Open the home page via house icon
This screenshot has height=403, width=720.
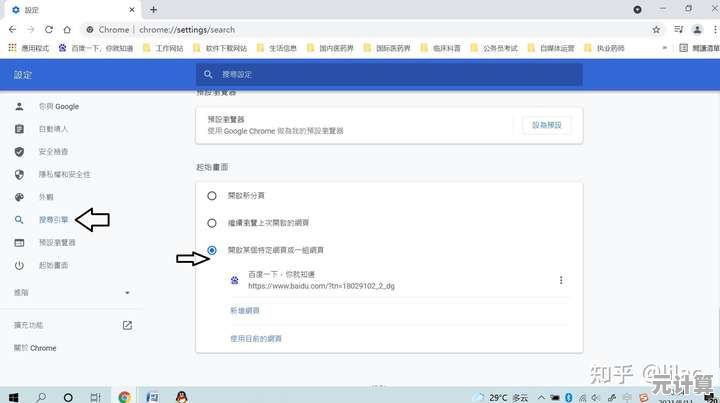click(67, 29)
